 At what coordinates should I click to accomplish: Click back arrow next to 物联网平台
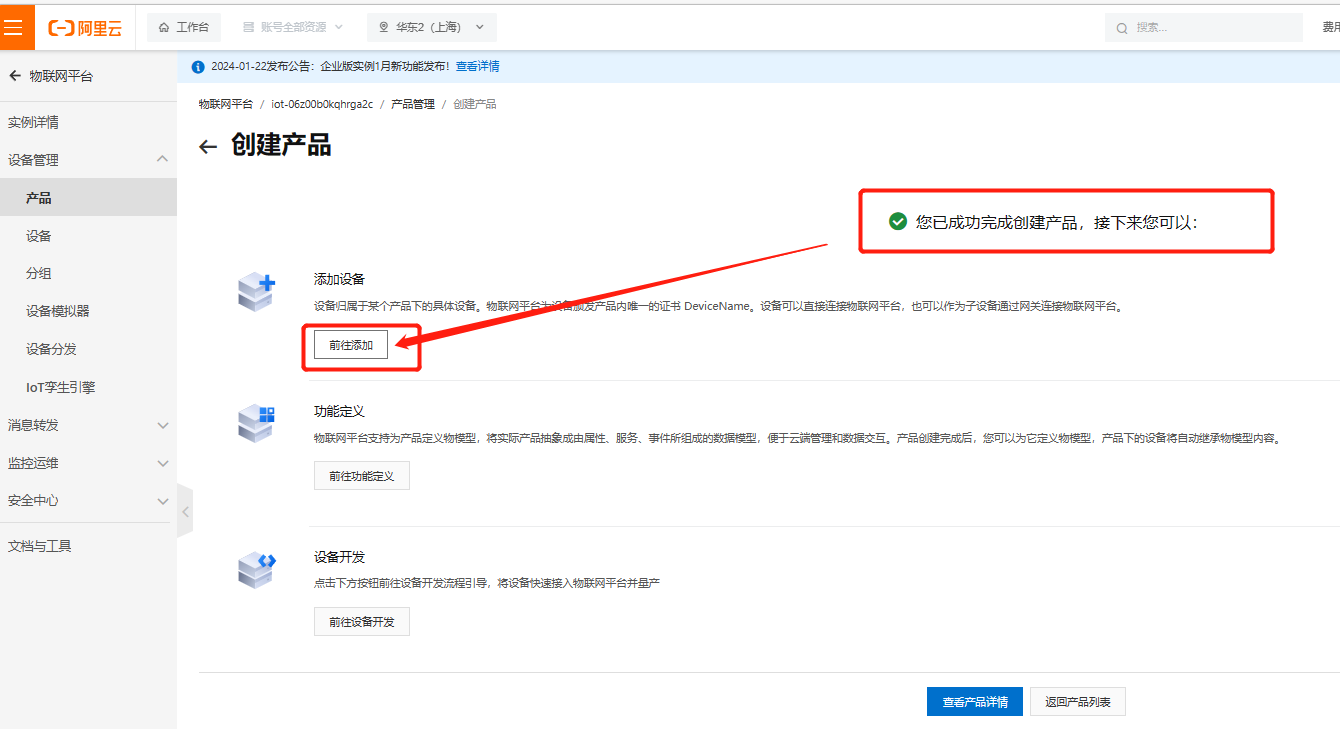pyautogui.click(x=14, y=76)
